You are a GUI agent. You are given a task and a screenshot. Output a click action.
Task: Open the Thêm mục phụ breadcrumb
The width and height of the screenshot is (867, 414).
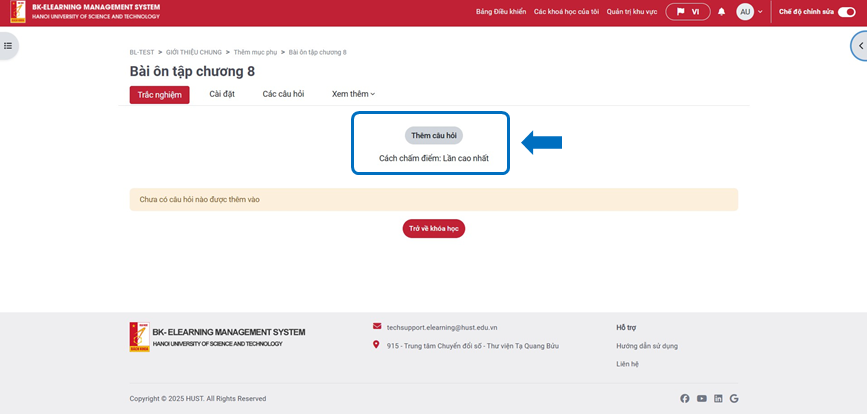255,53
